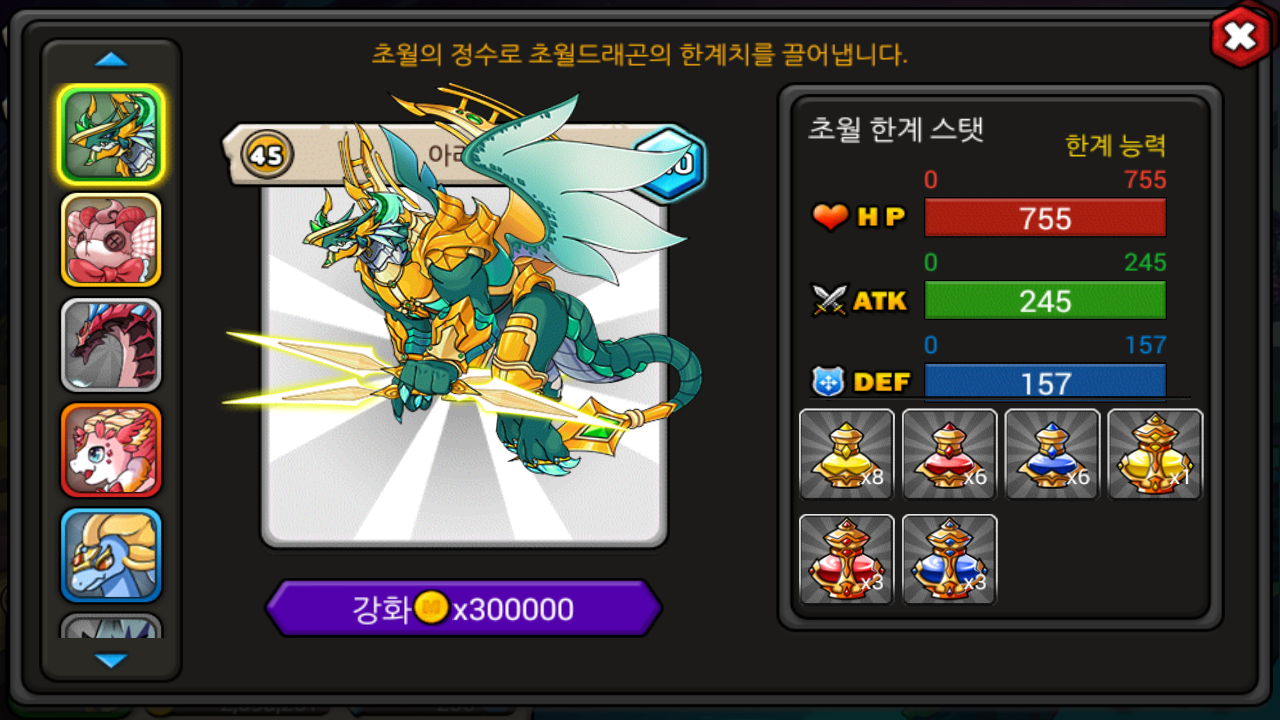Choose the blue horned dragon thumbnail

click(x=111, y=555)
